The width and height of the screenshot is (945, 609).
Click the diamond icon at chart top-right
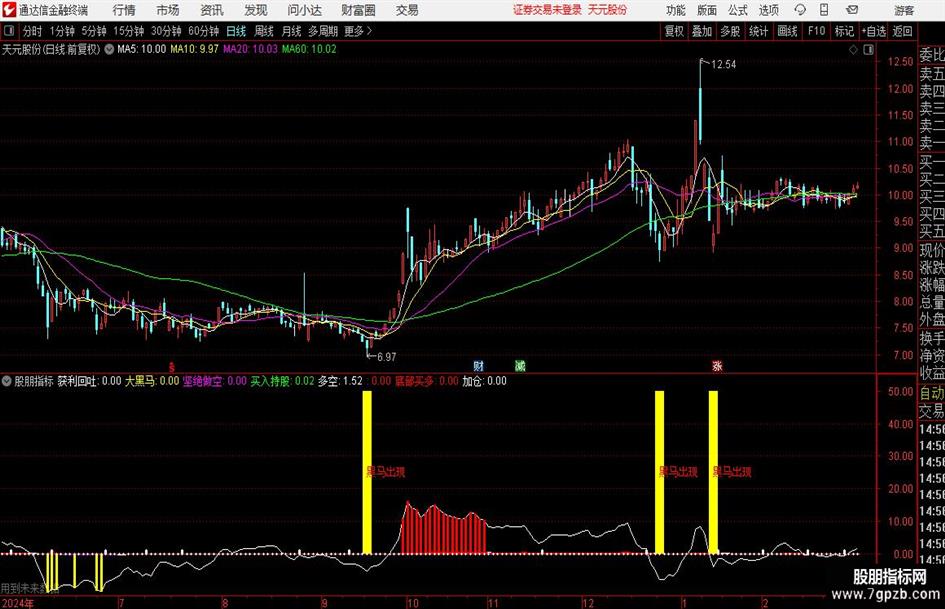(853, 50)
